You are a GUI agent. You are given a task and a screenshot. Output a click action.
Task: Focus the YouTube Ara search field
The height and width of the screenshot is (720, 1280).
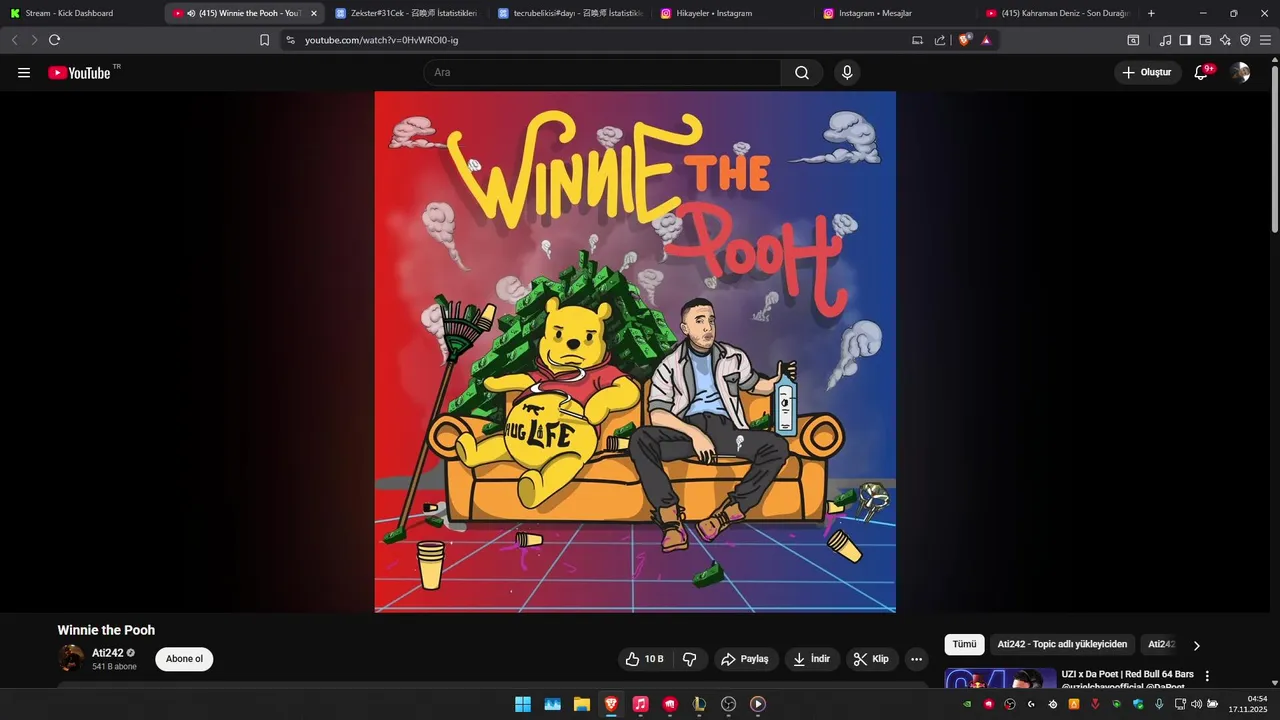click(x=602, y=72)
